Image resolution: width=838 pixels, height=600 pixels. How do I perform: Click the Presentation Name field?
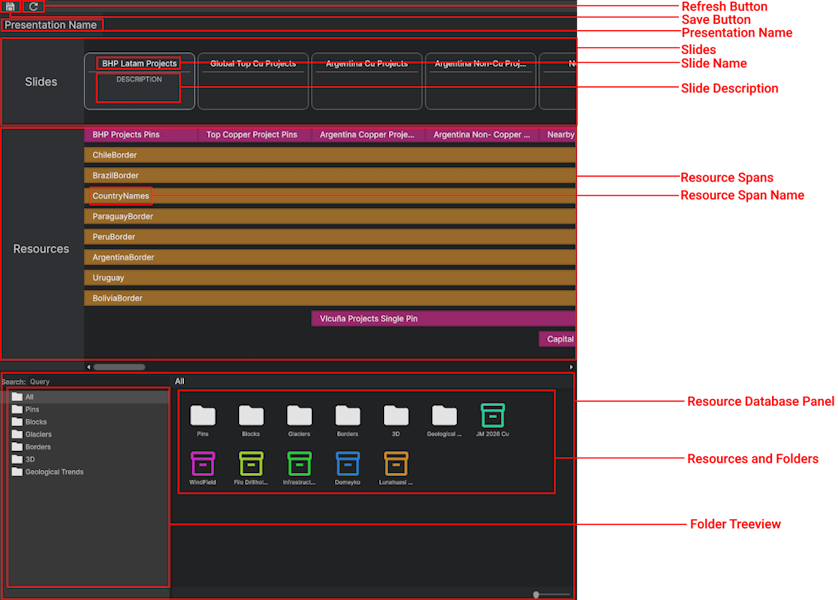[x=51, y=25]
